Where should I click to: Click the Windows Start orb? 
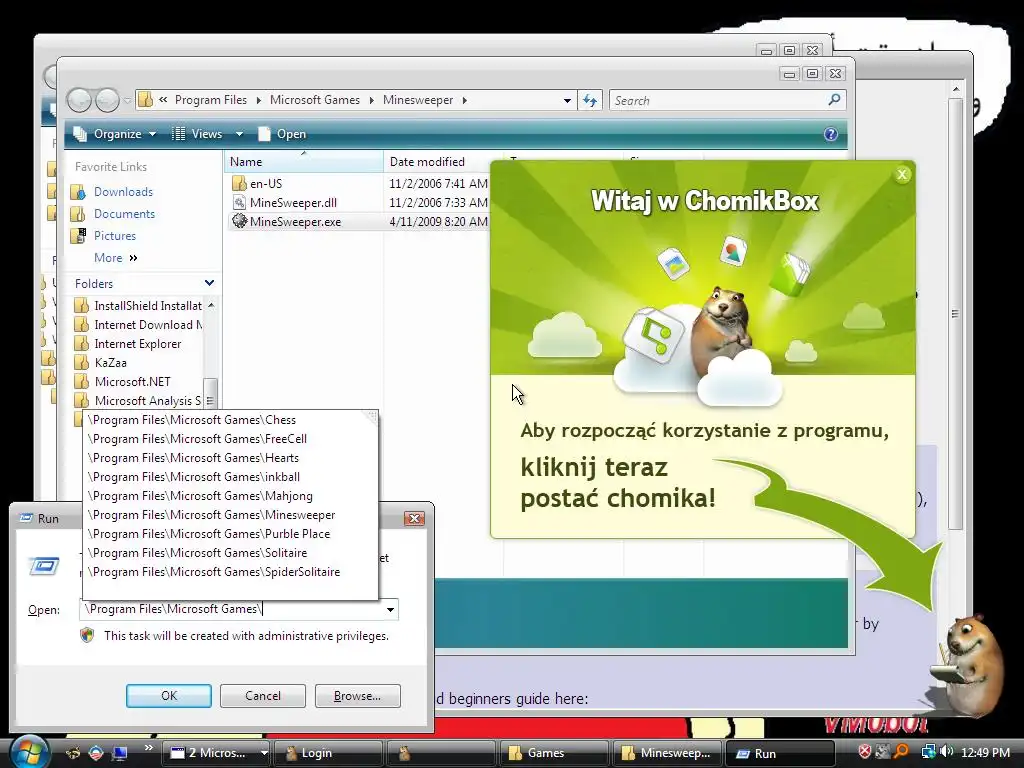point(29,752)
